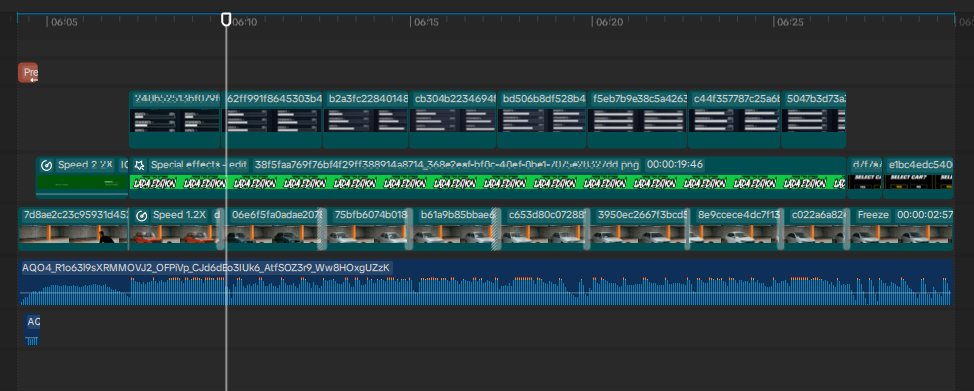The image size is (974, 391).
Task: Click the transition between 3950ec2667f3bcd5 and 8e9ccece4dc7f13
Action: [x=688, y=228]
